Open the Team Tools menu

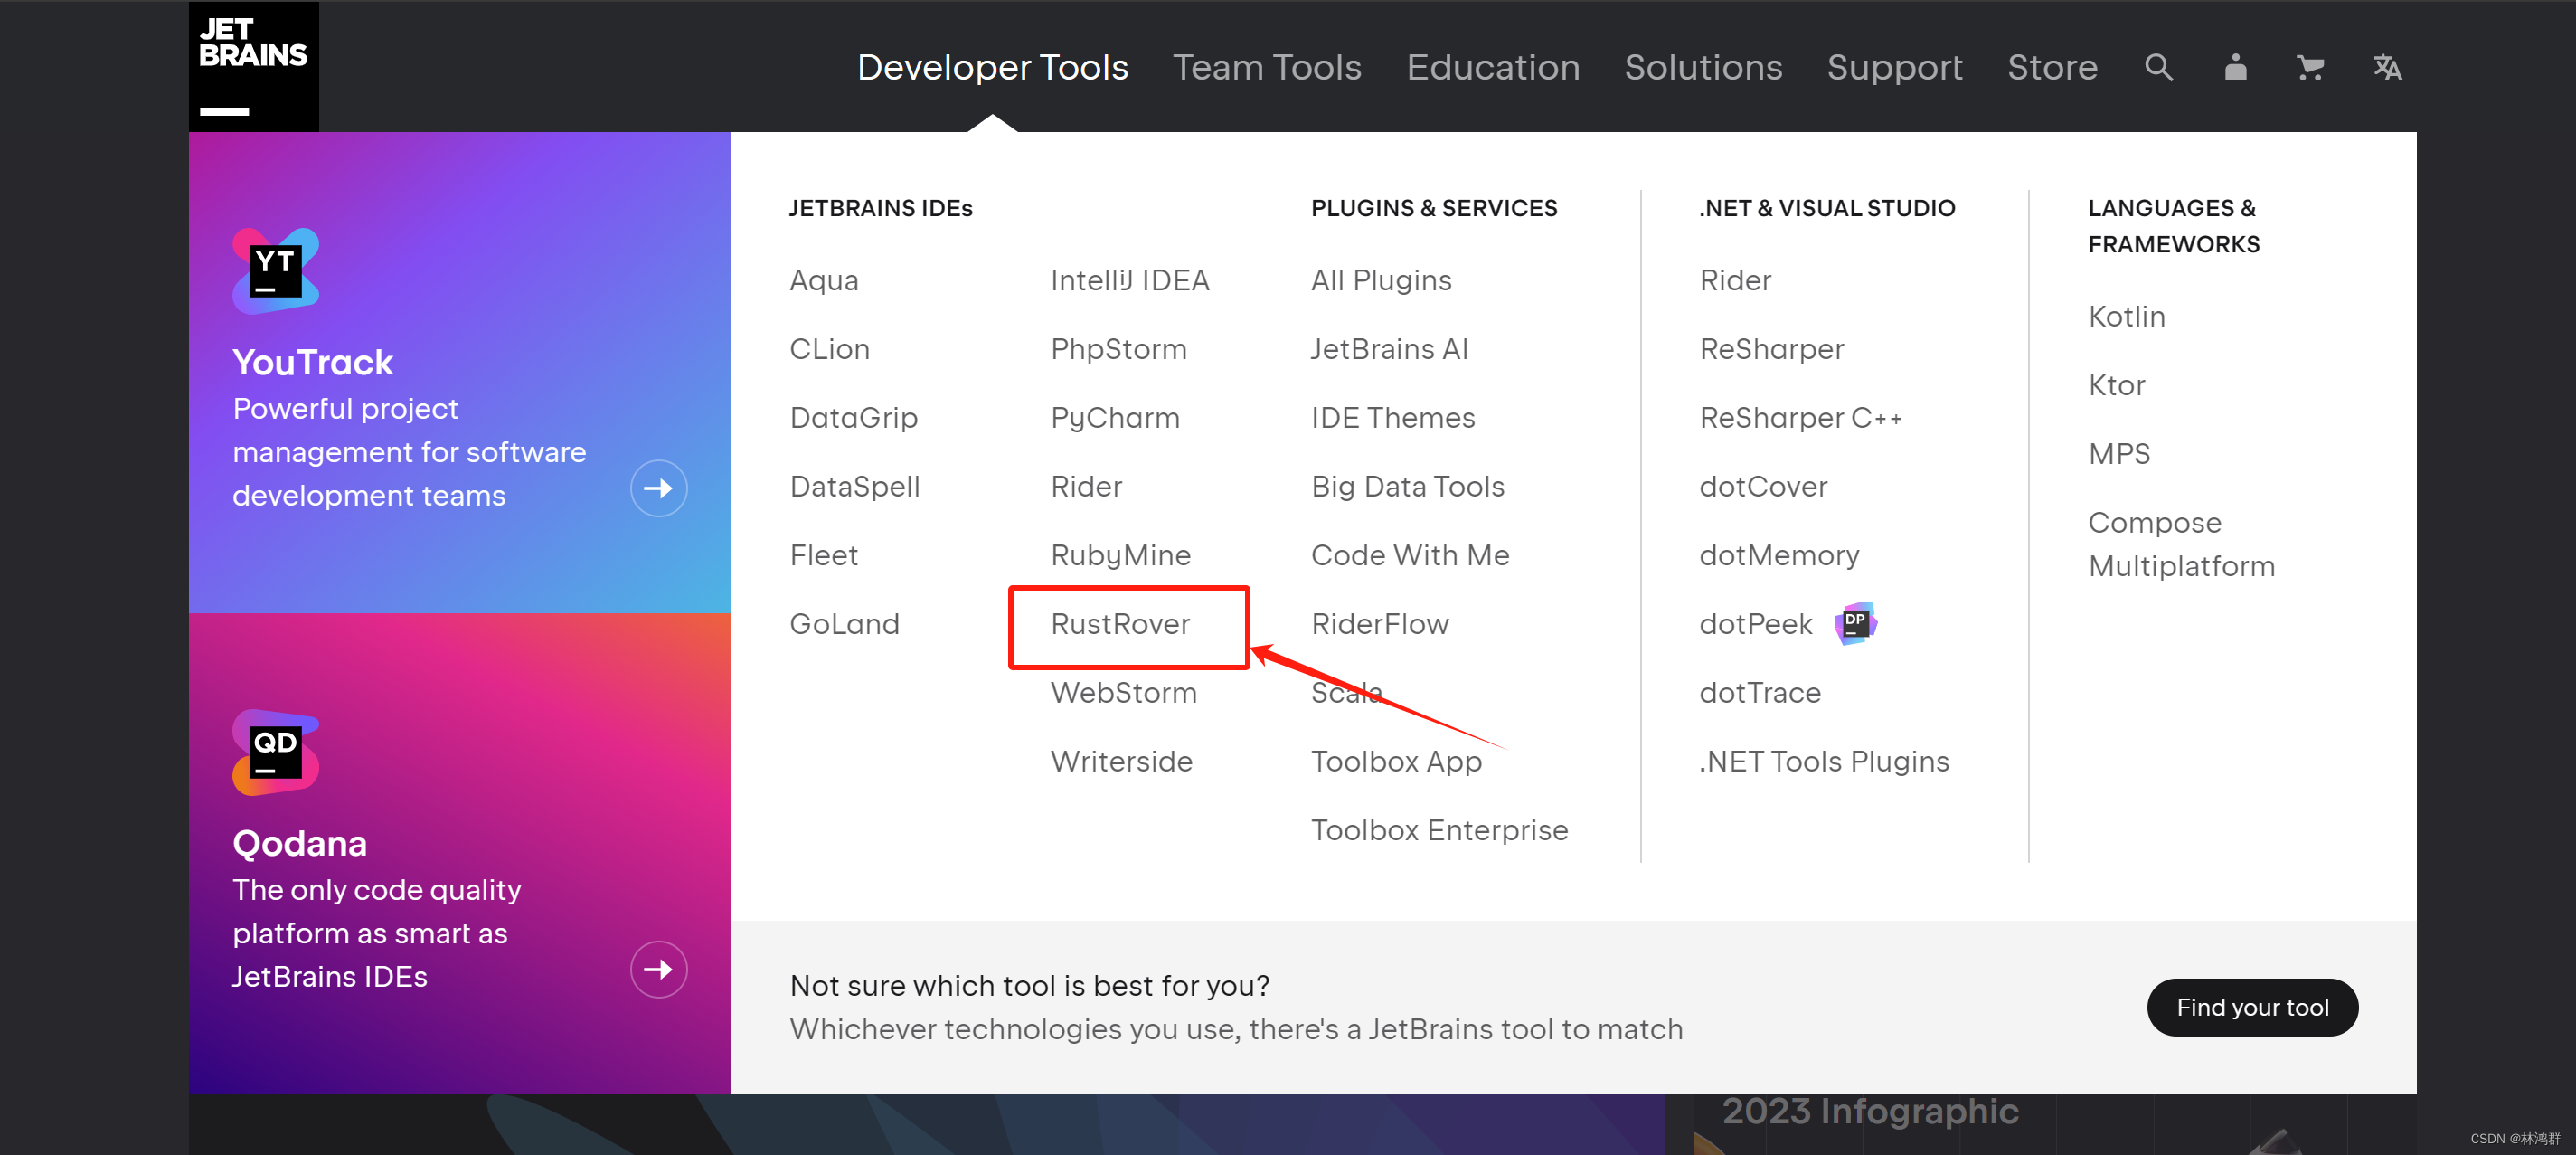tap(1267, 67)
